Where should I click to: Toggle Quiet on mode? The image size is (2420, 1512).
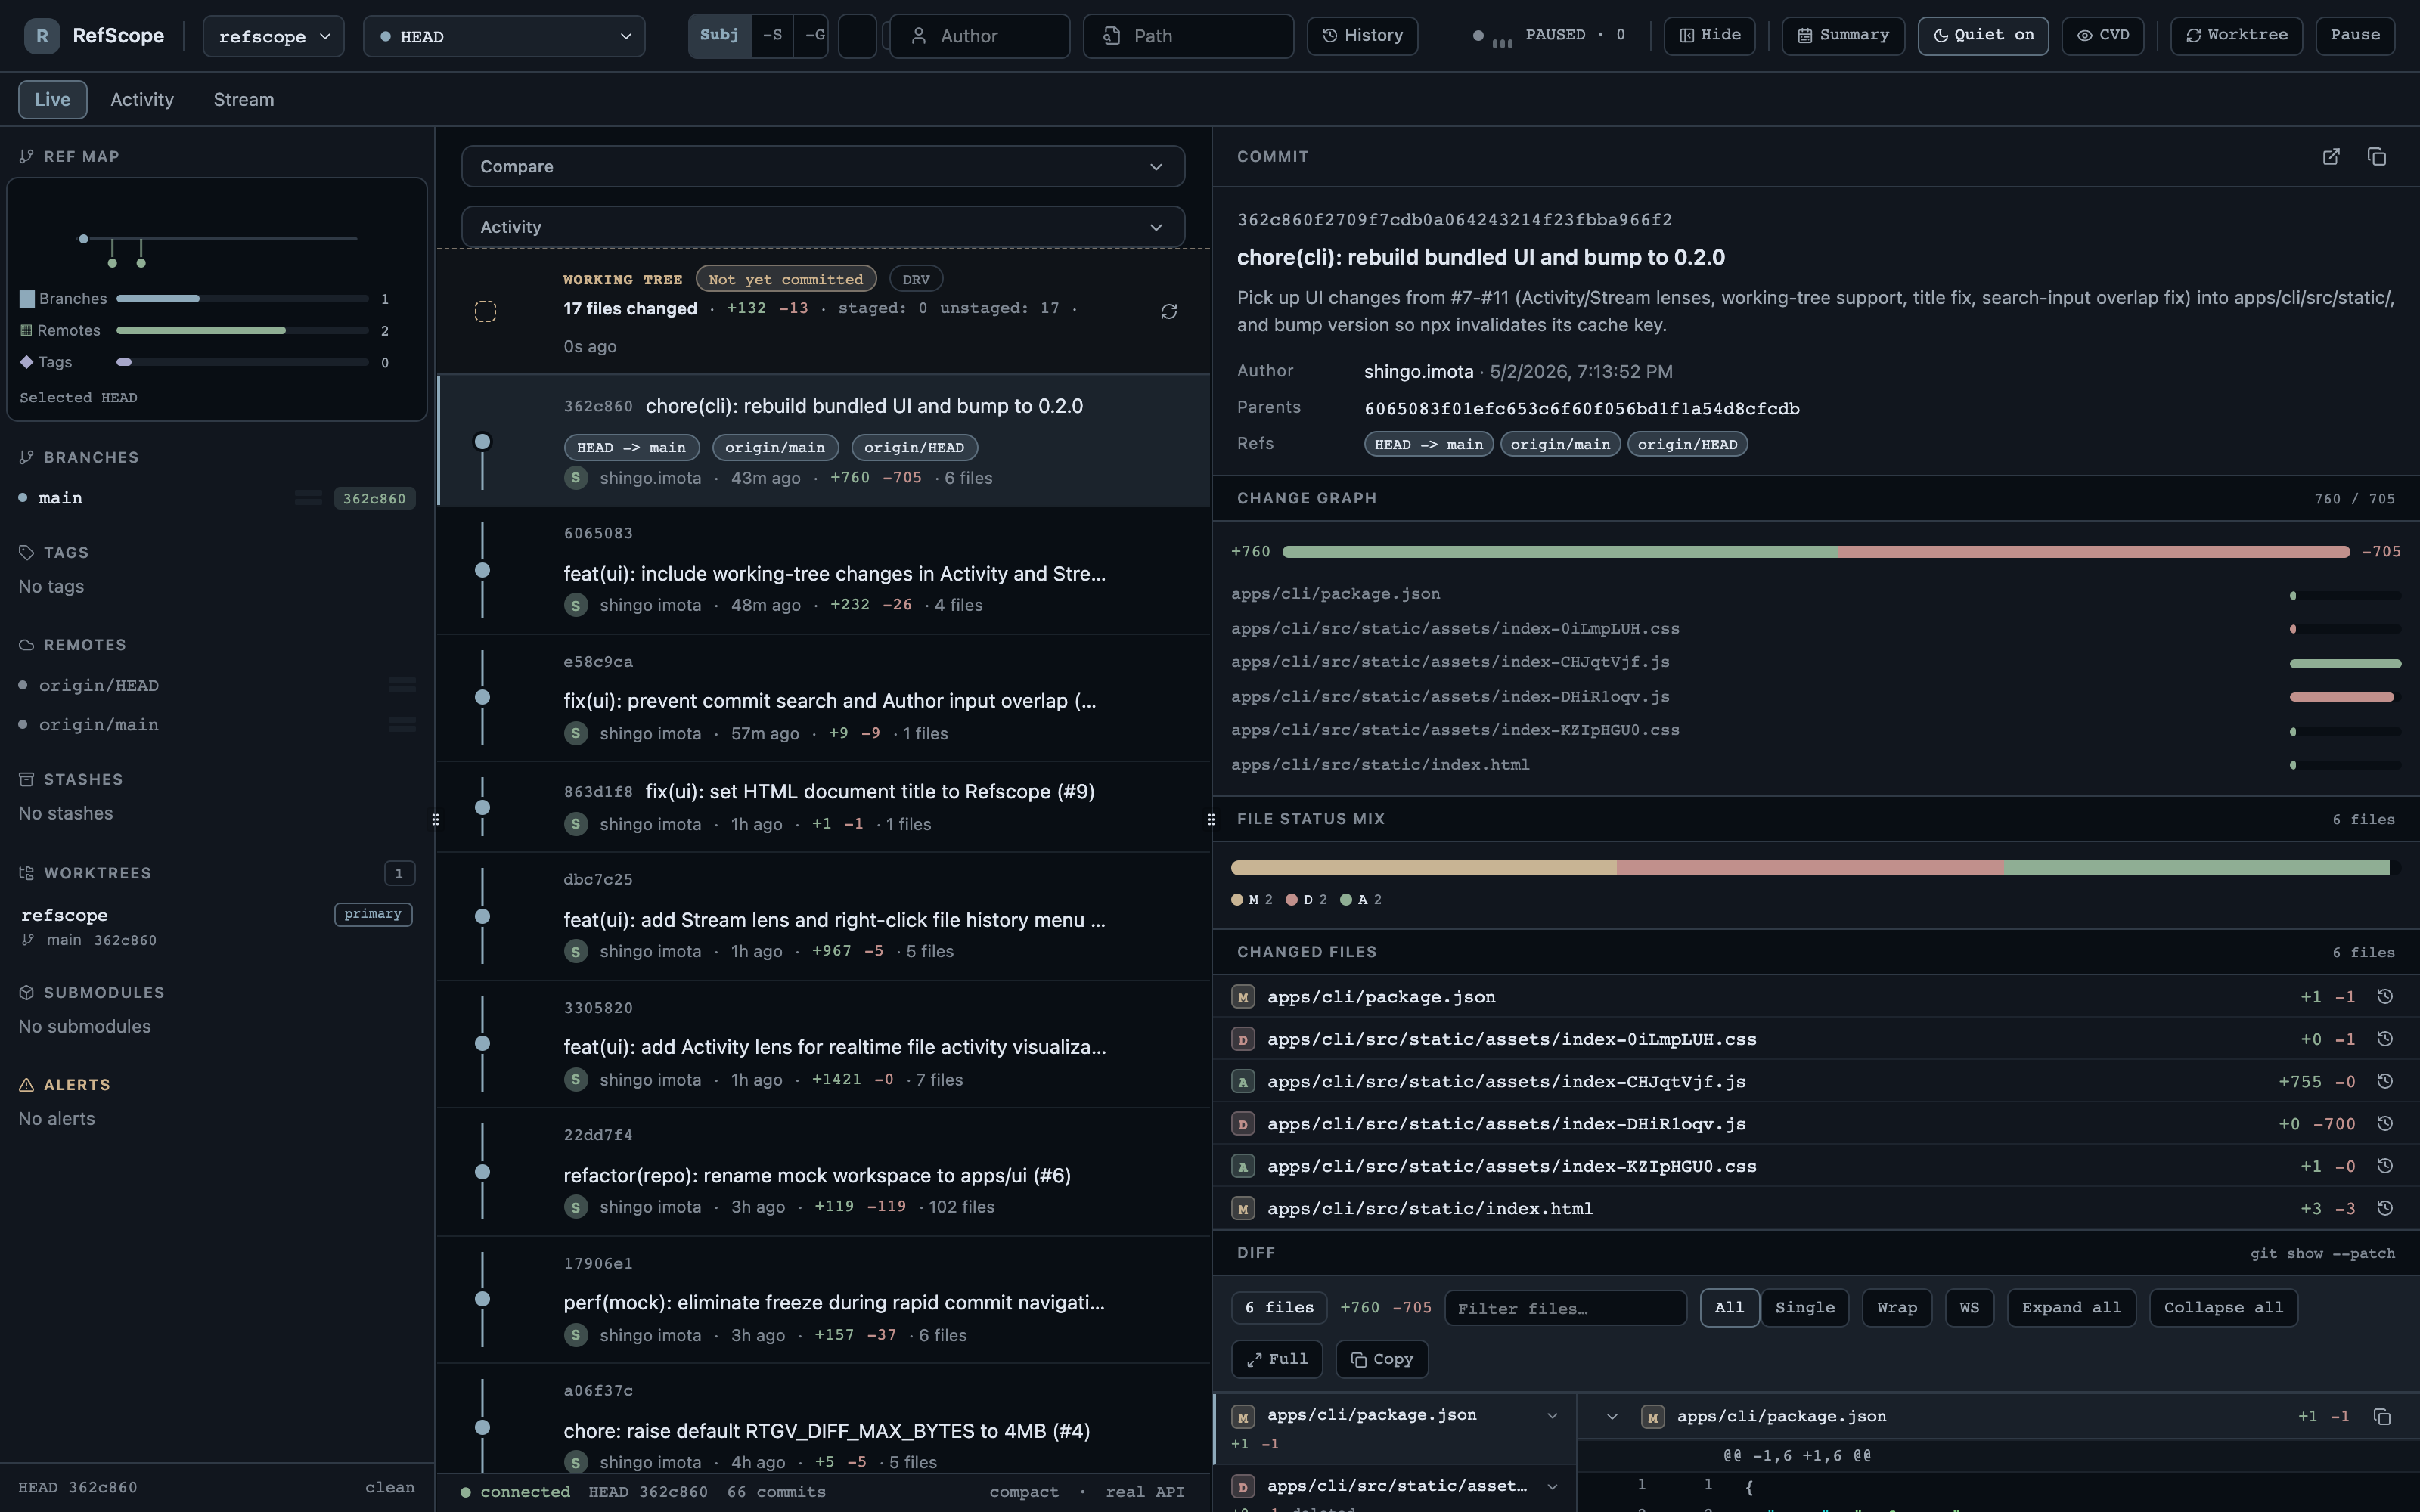coord(1983,35)
